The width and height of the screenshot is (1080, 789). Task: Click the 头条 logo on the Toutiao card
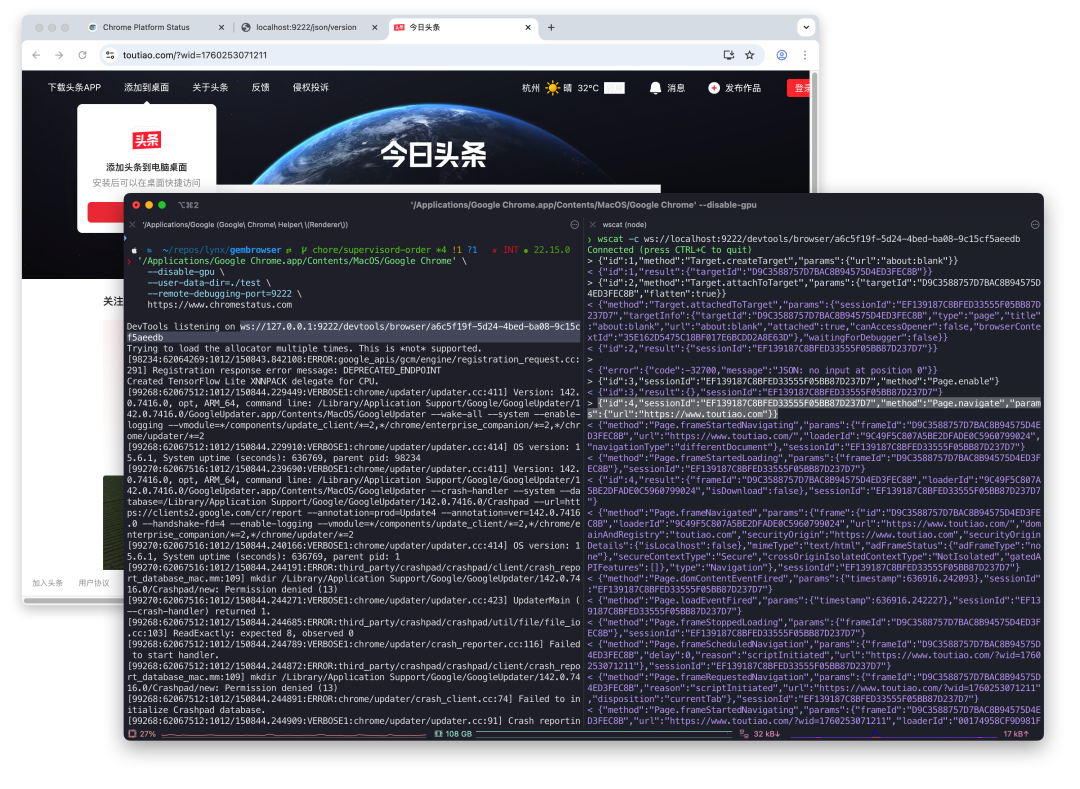[x=147, y=139]
